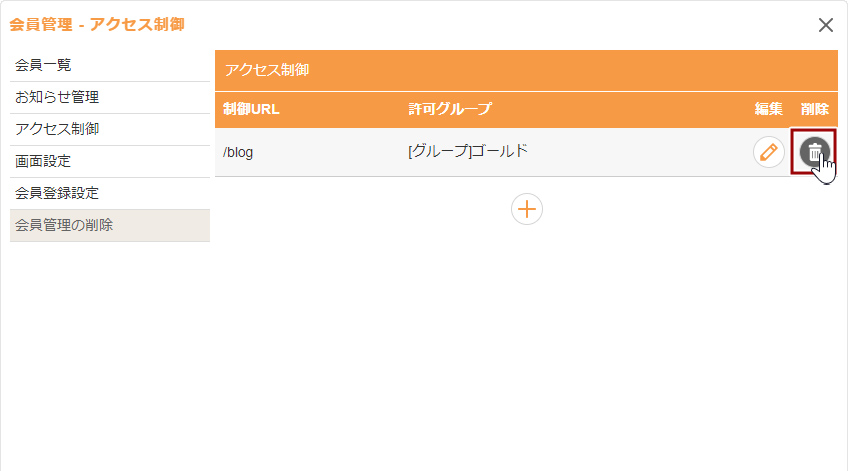
Task: Choose 会員管理の削除 in the sidebar
Action: [110, 225]
